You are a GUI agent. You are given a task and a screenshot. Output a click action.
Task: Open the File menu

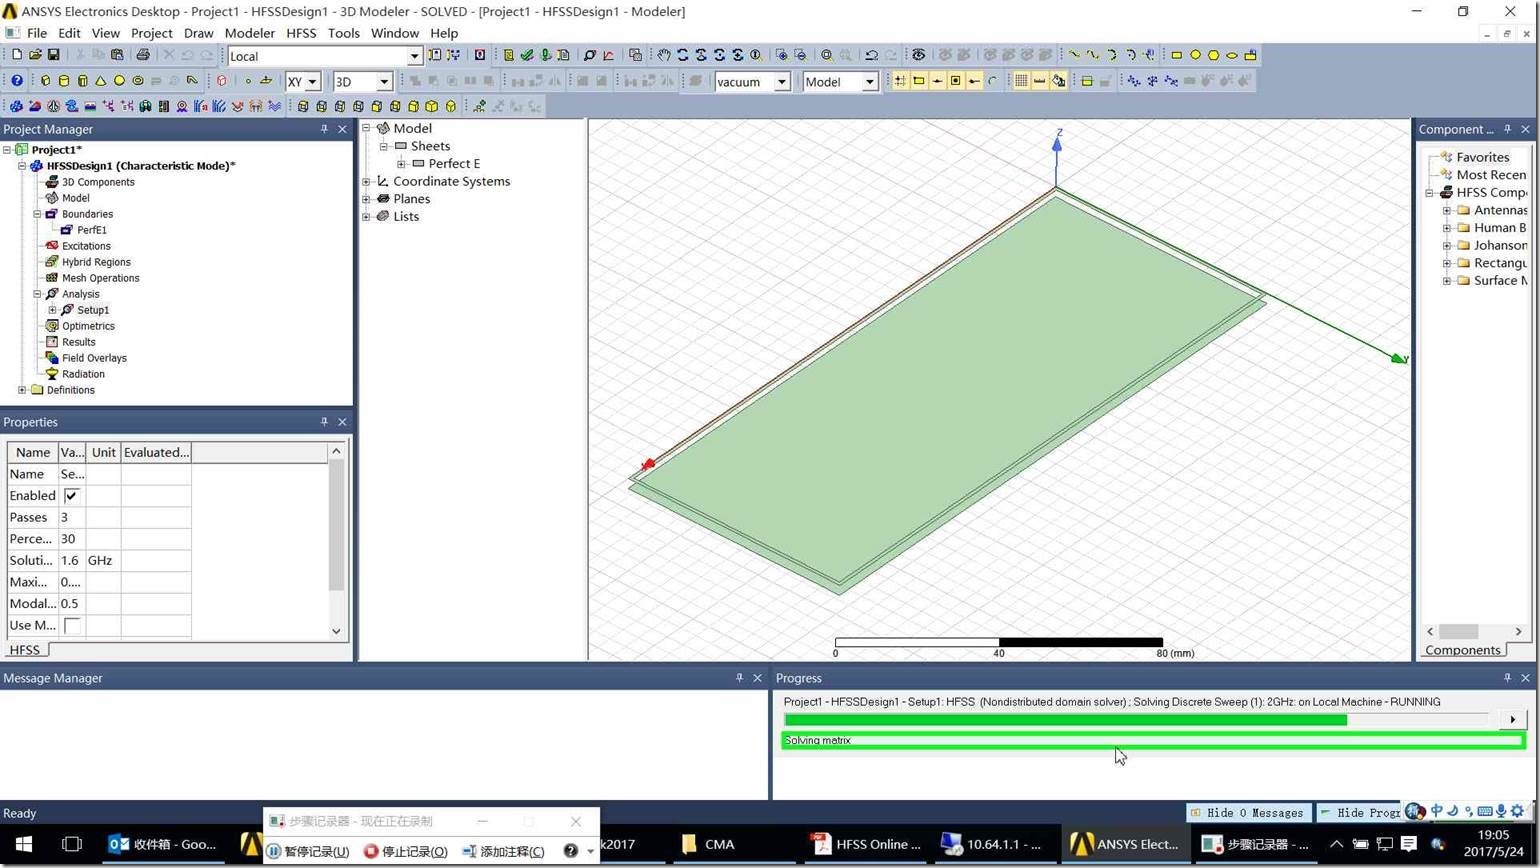click(37, 33)
